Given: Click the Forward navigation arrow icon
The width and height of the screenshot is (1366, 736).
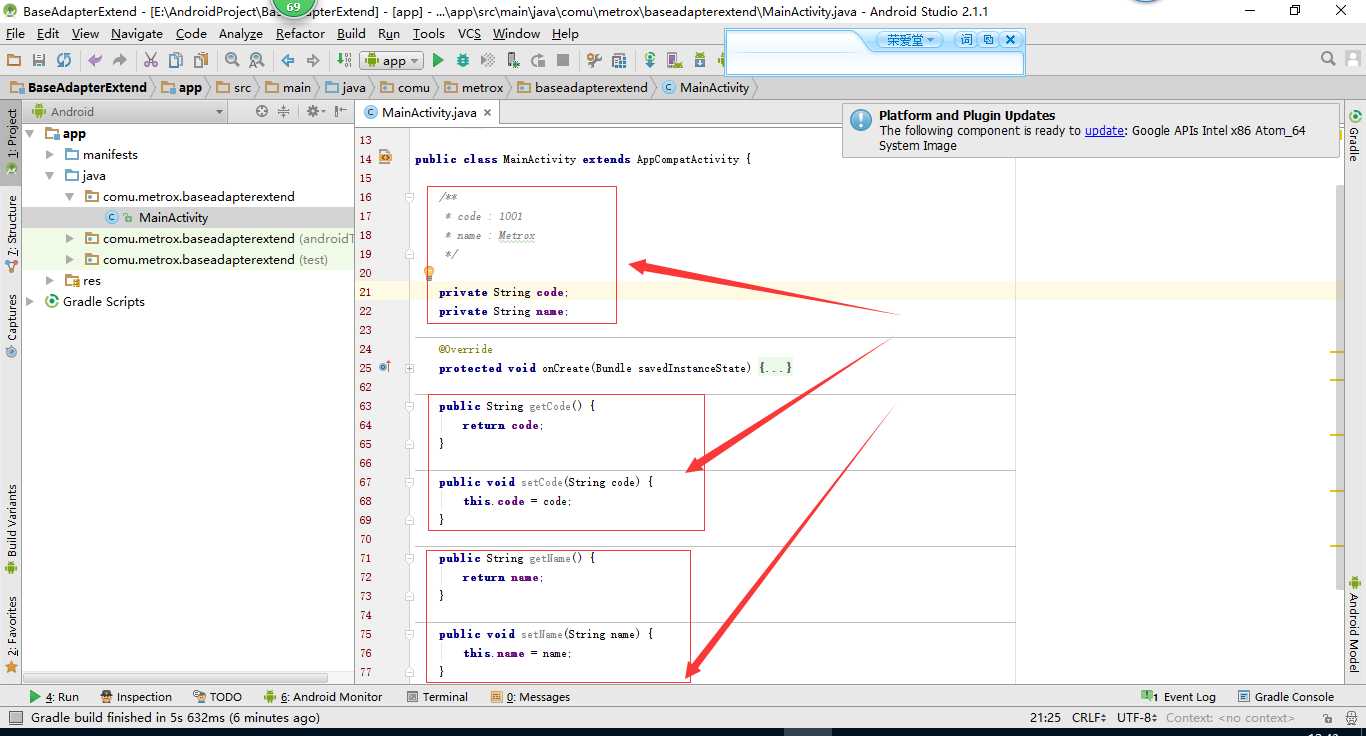Looking at the screenshot, I should tap(311, 60).
